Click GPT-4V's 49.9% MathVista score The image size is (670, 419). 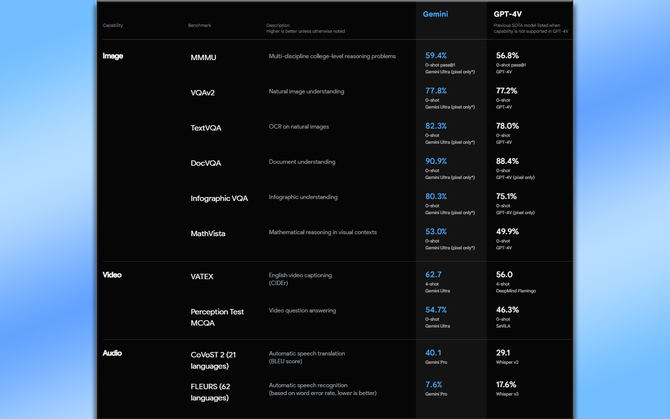(x=508, y=231)
